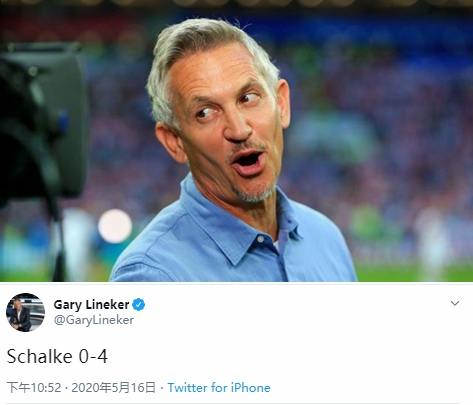Click the Gary Lineker display name
Viewport: 473px width, 405px height.
click(91, 304)
